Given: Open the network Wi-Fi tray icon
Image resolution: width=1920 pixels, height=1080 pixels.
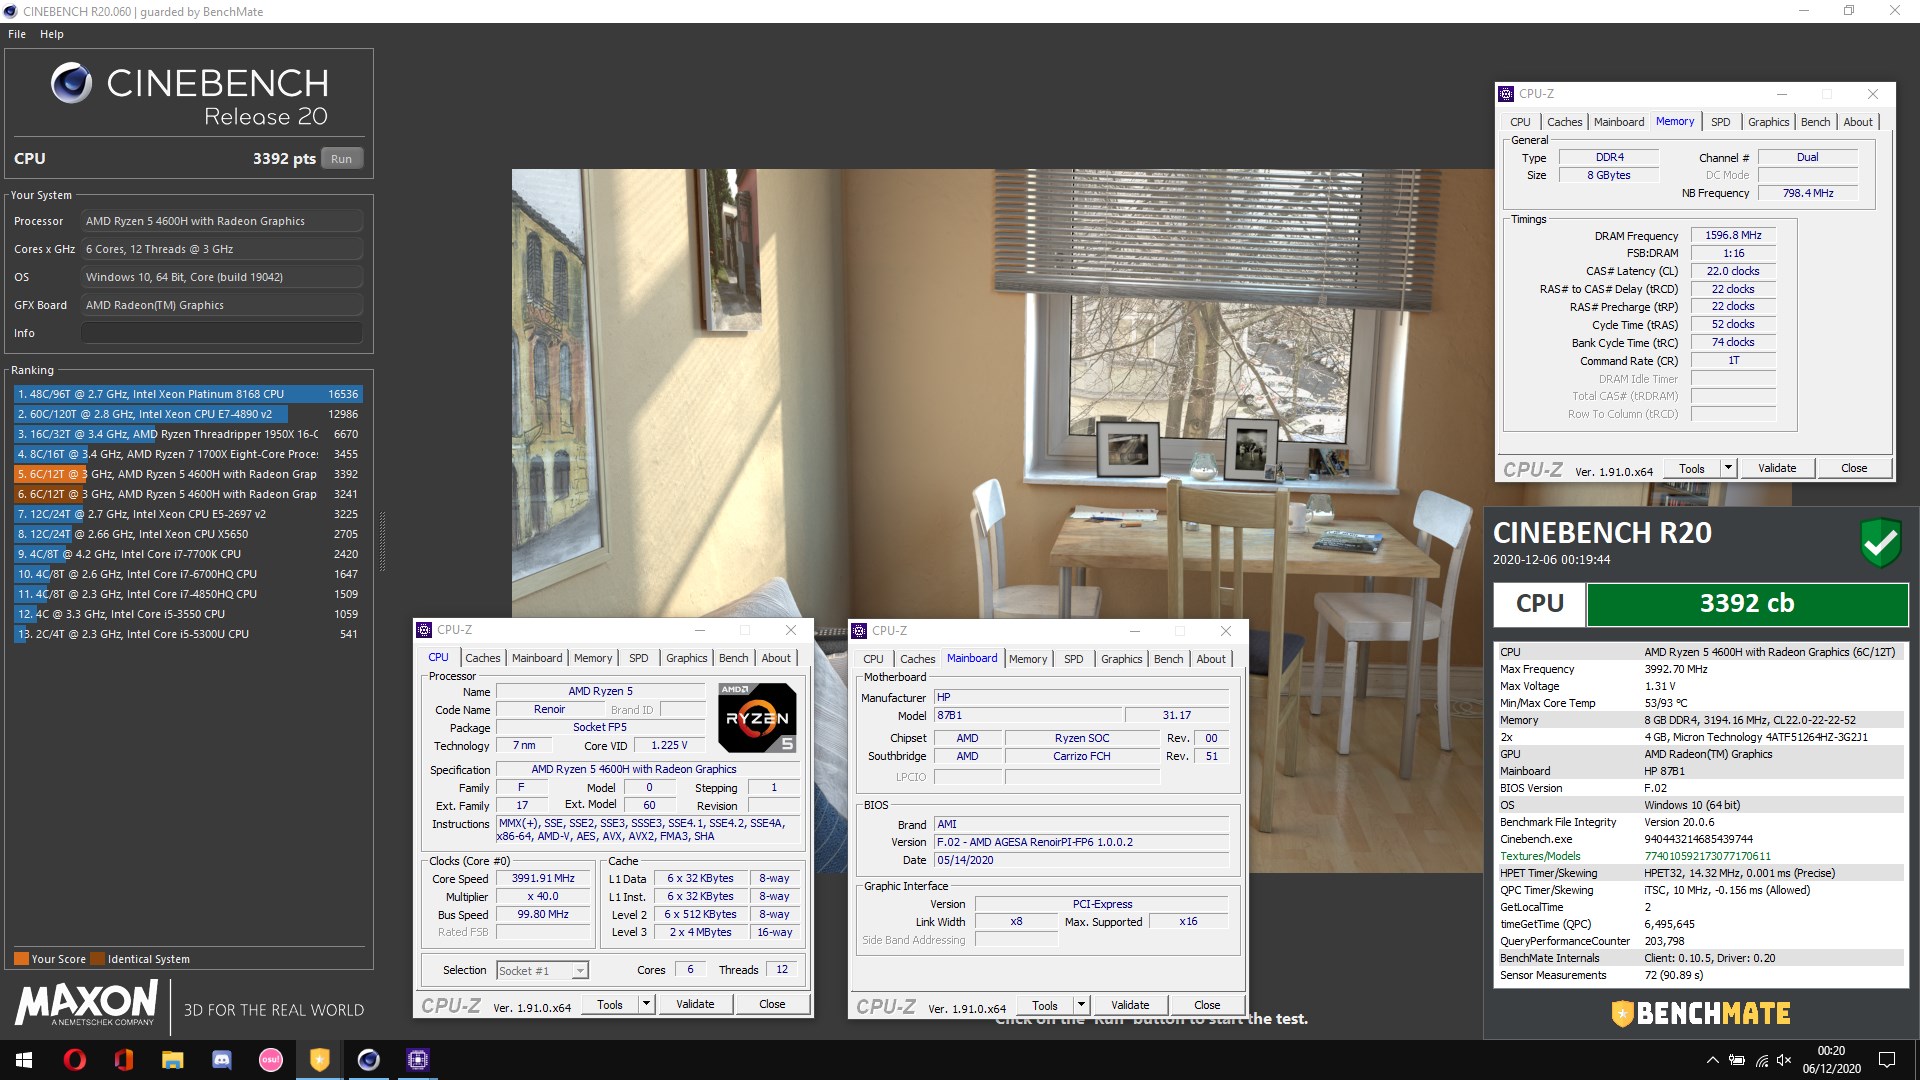Looking at the screenshot, I should pos(1762,1060).
